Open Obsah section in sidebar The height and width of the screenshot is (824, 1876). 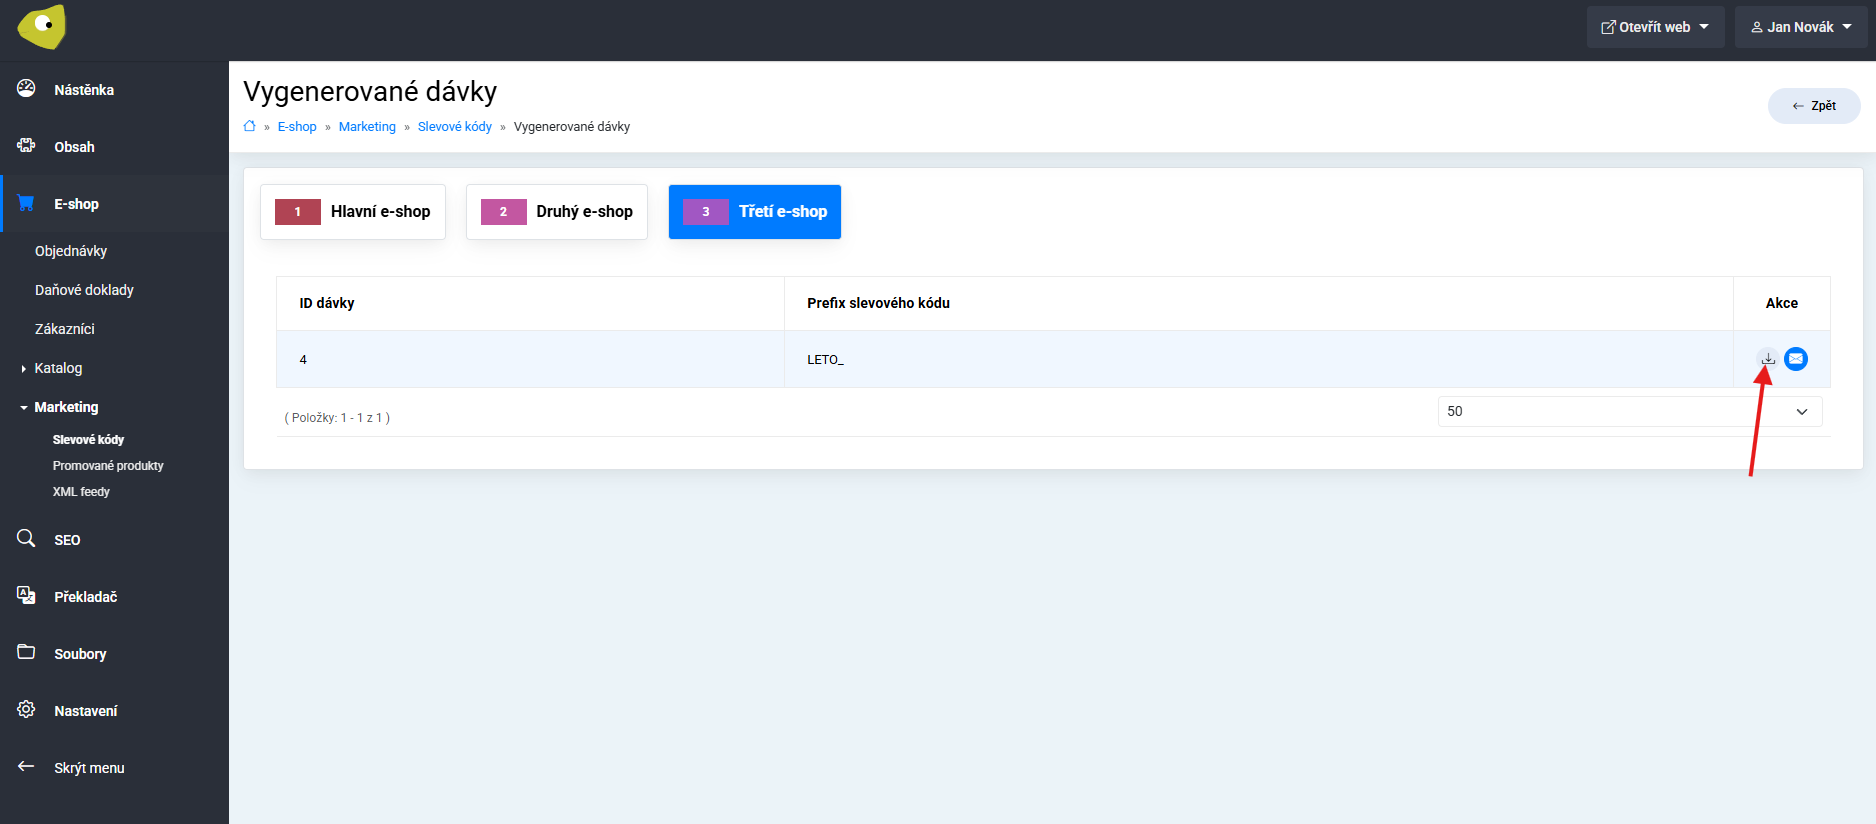coord(74,147)
